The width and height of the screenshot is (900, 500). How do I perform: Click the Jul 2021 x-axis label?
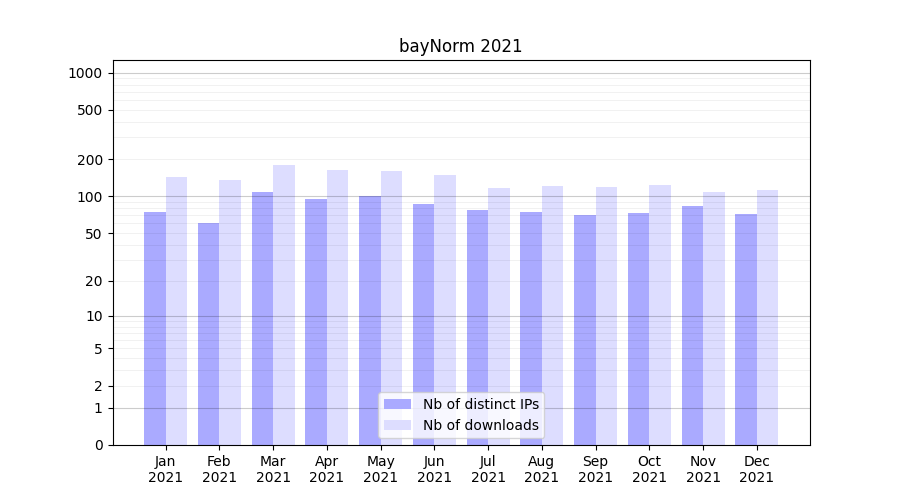tap(488, 469)
